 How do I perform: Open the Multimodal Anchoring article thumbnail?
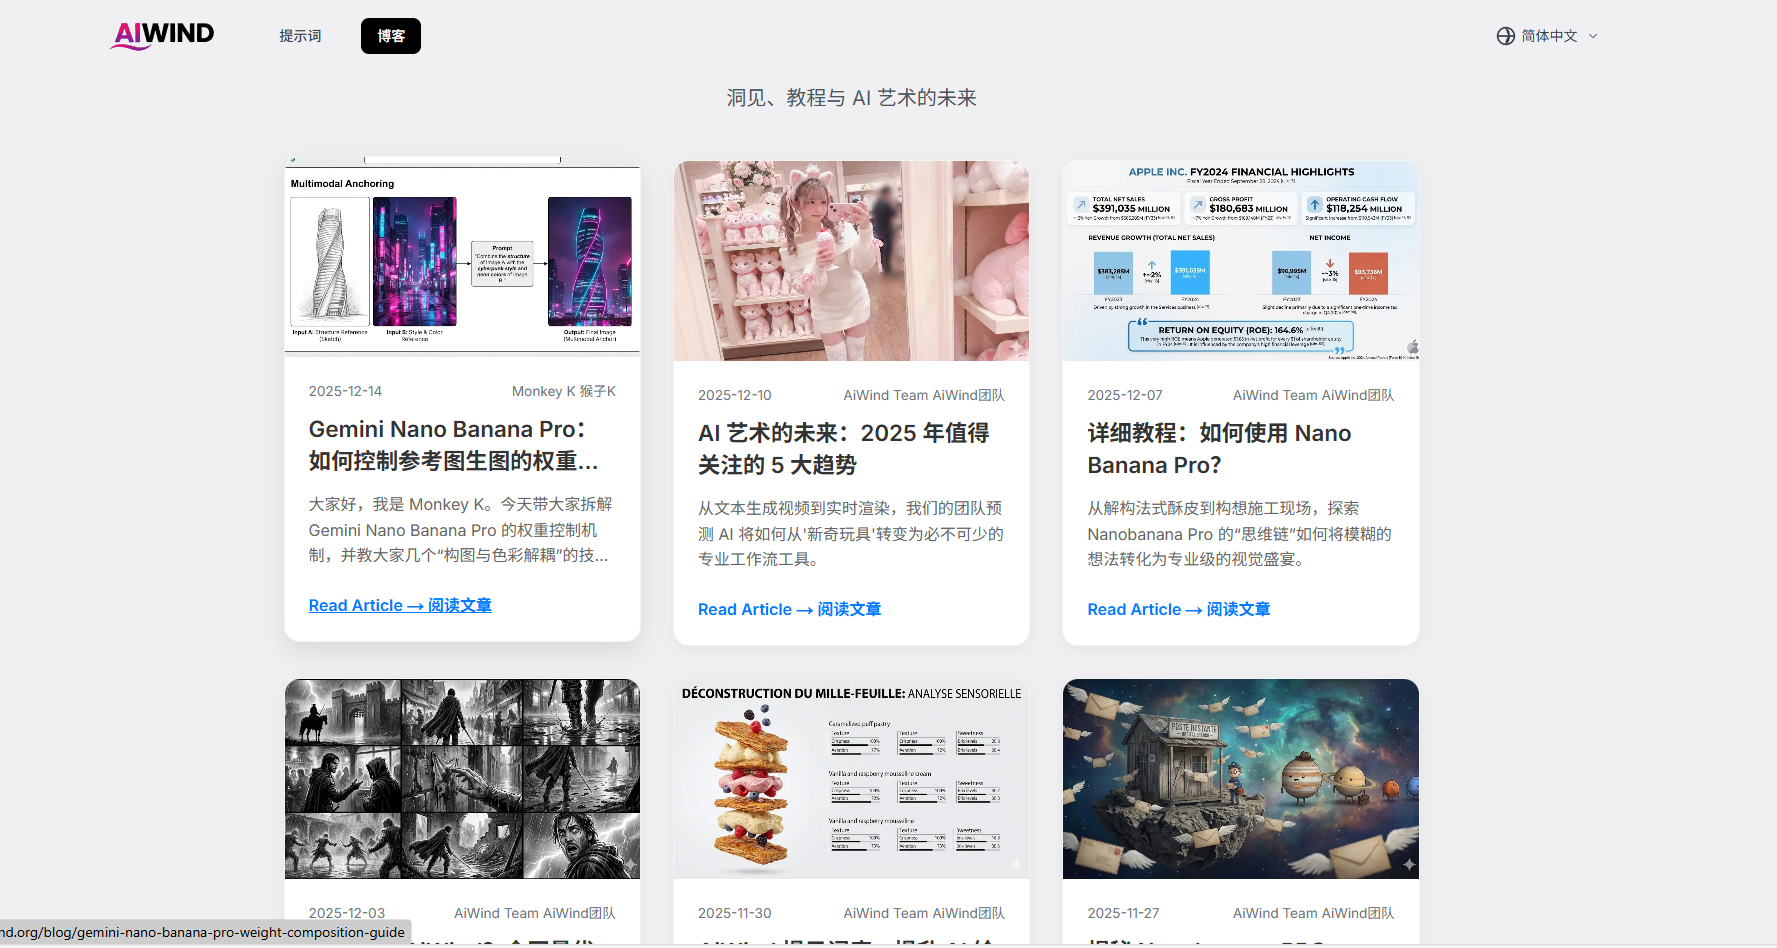(462, 255)
